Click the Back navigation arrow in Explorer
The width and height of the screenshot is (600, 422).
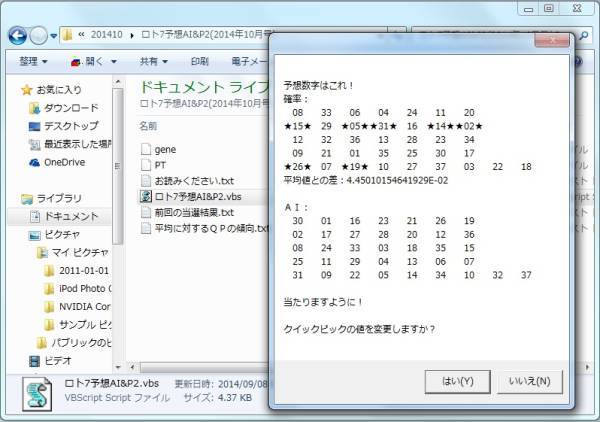point(18,36)
